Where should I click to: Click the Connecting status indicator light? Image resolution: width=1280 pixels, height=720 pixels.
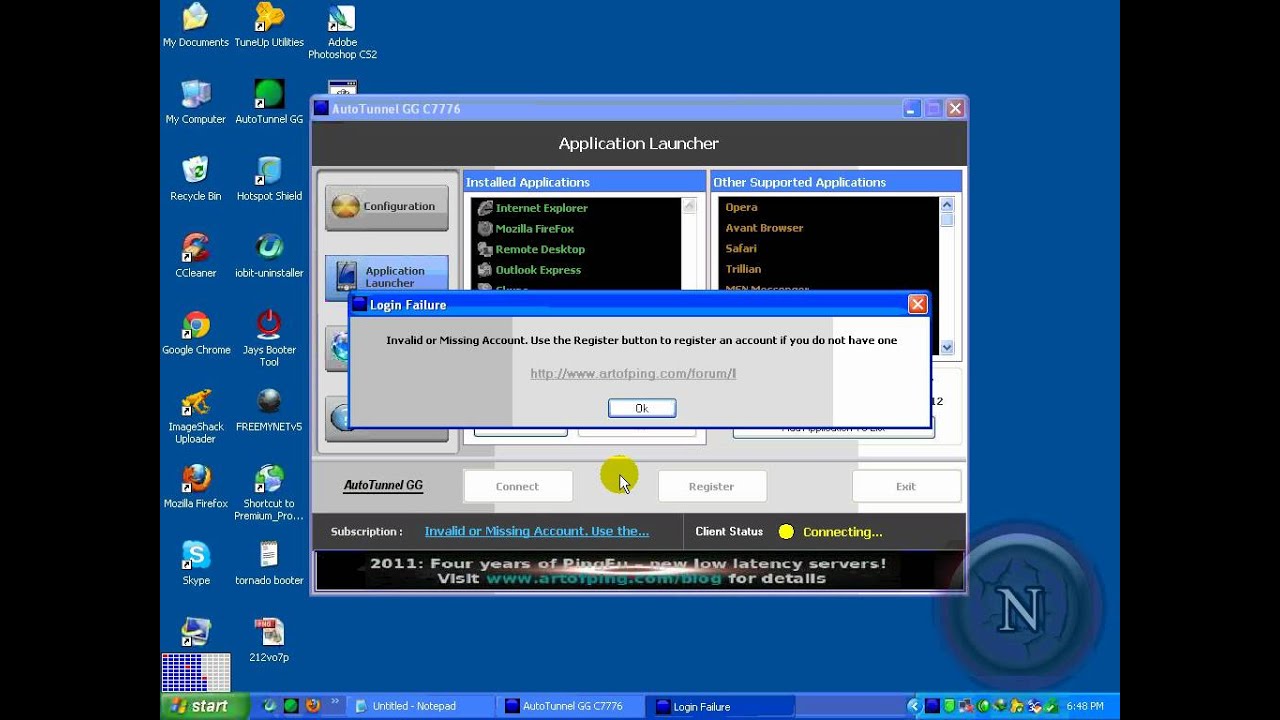pos(786,532)
